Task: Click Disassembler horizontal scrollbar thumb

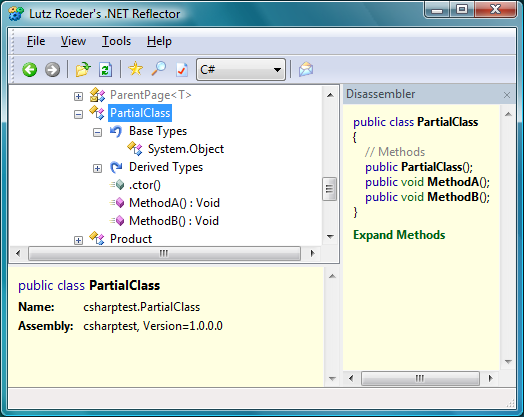Action: (x=420, y=378)
